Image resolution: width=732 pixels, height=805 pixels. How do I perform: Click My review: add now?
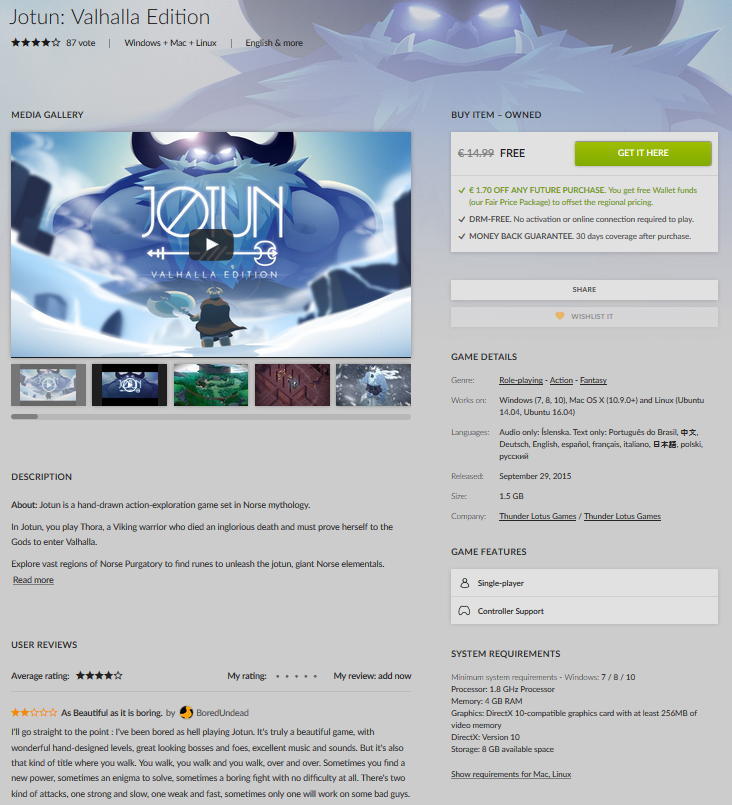coord(372,676)
